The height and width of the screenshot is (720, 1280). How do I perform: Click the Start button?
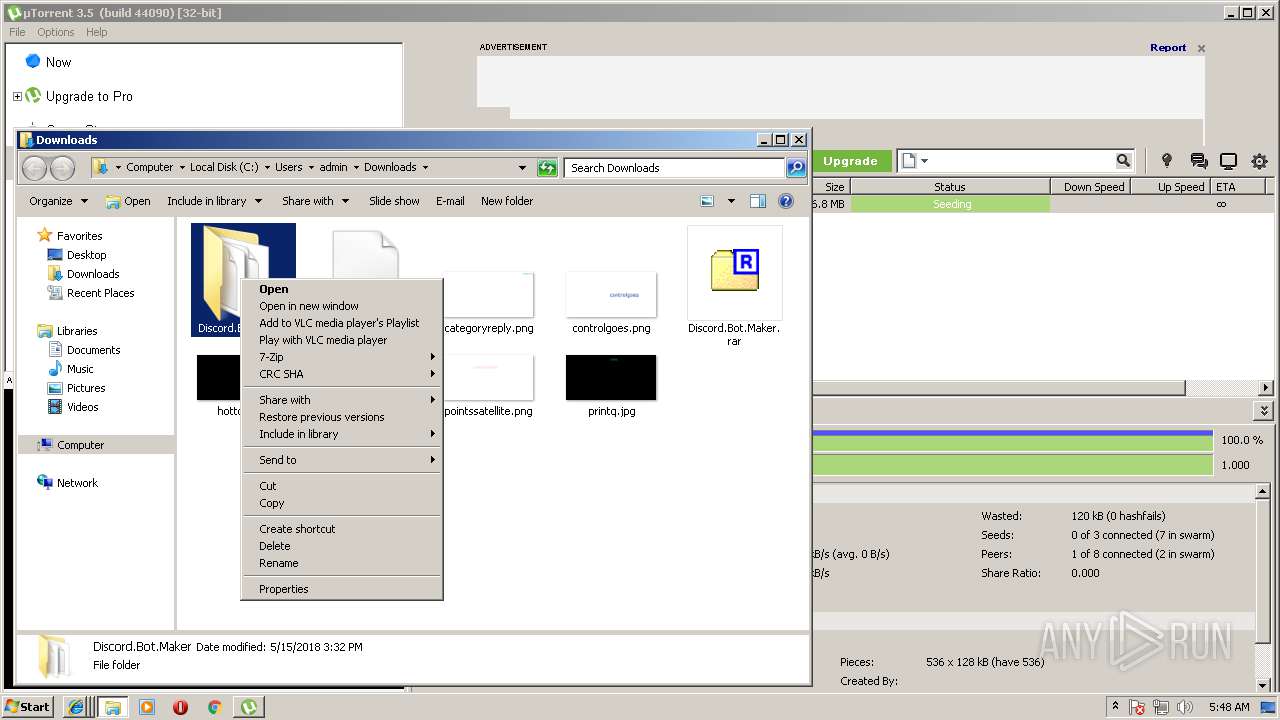pos(28,707)
